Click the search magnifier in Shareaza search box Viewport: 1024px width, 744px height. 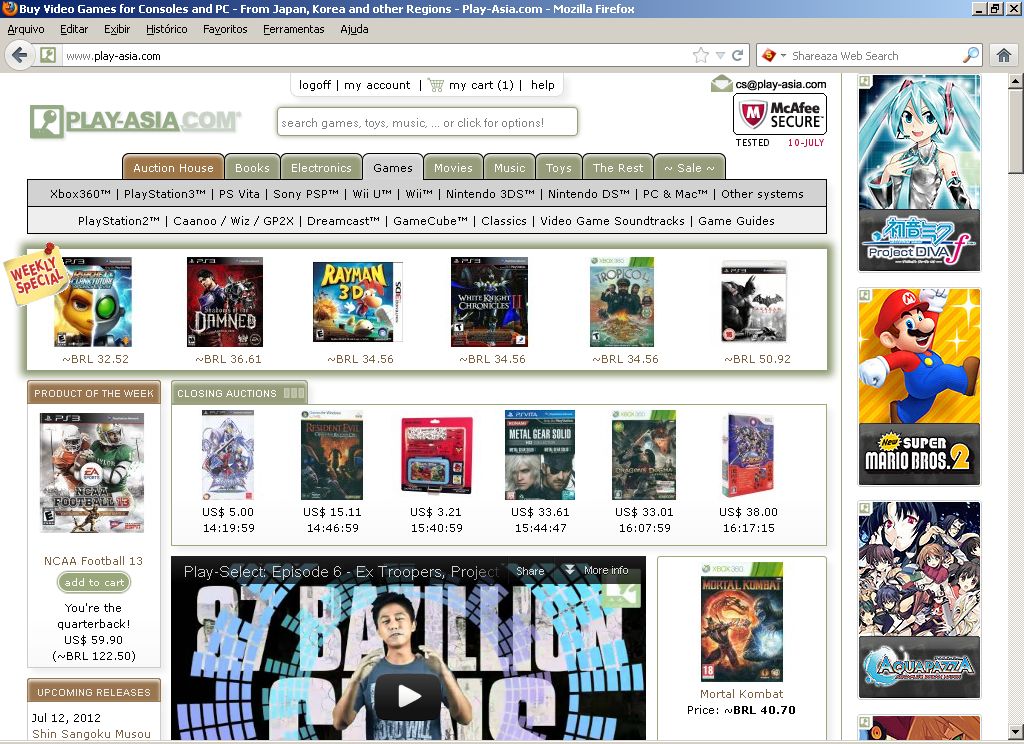(970, 56)
